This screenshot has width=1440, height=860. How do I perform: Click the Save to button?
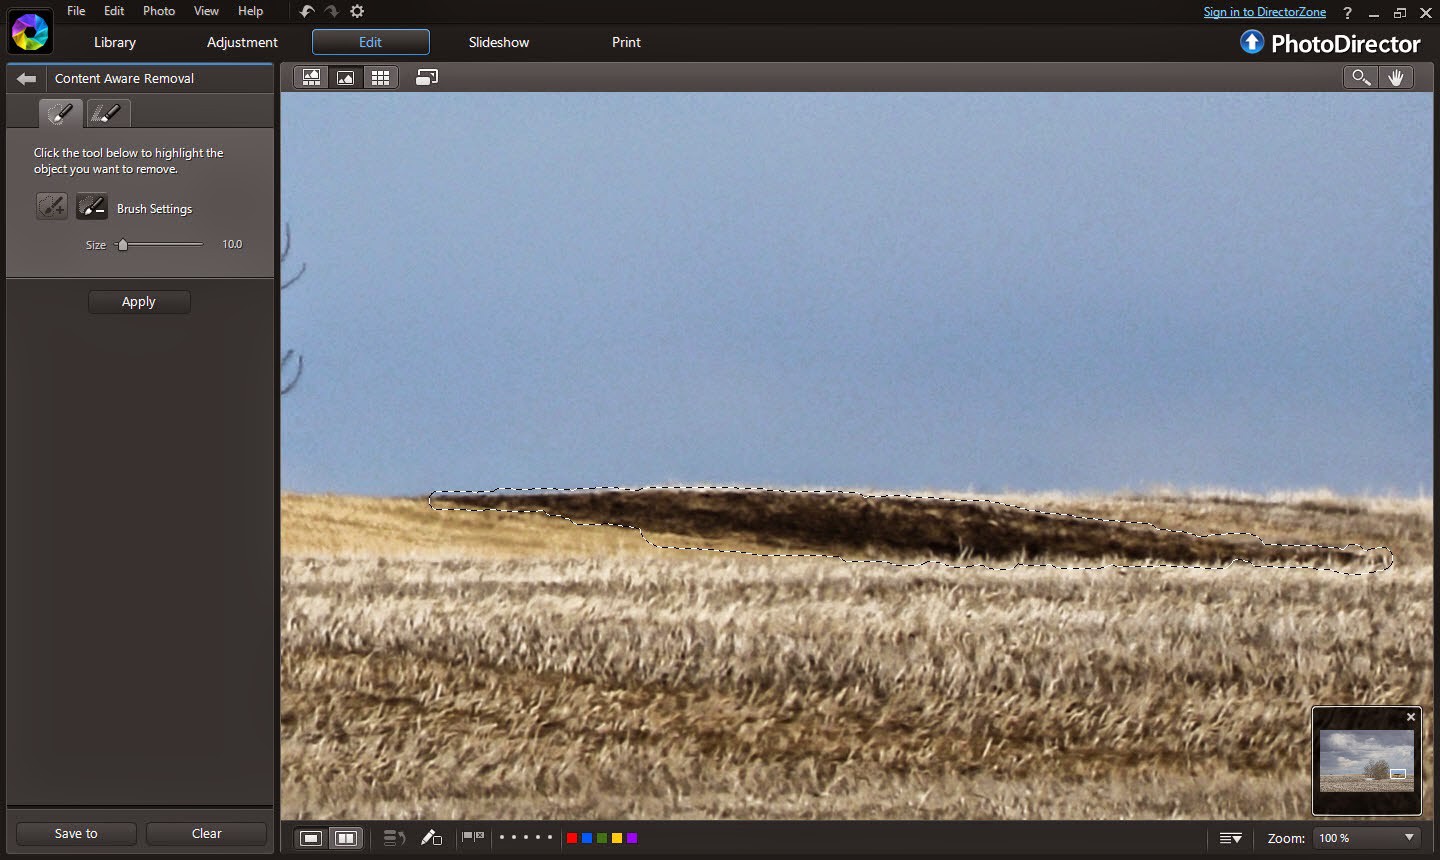76,833
